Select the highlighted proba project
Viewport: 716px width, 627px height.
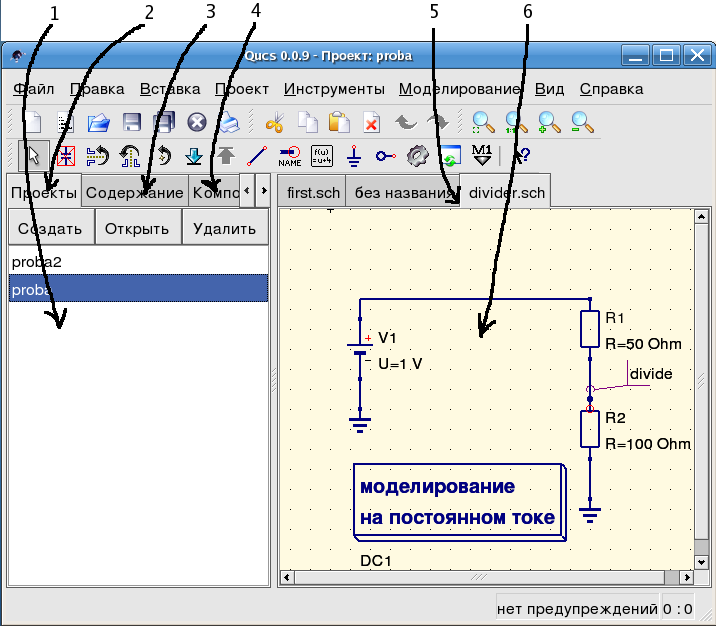click(138, 288)
